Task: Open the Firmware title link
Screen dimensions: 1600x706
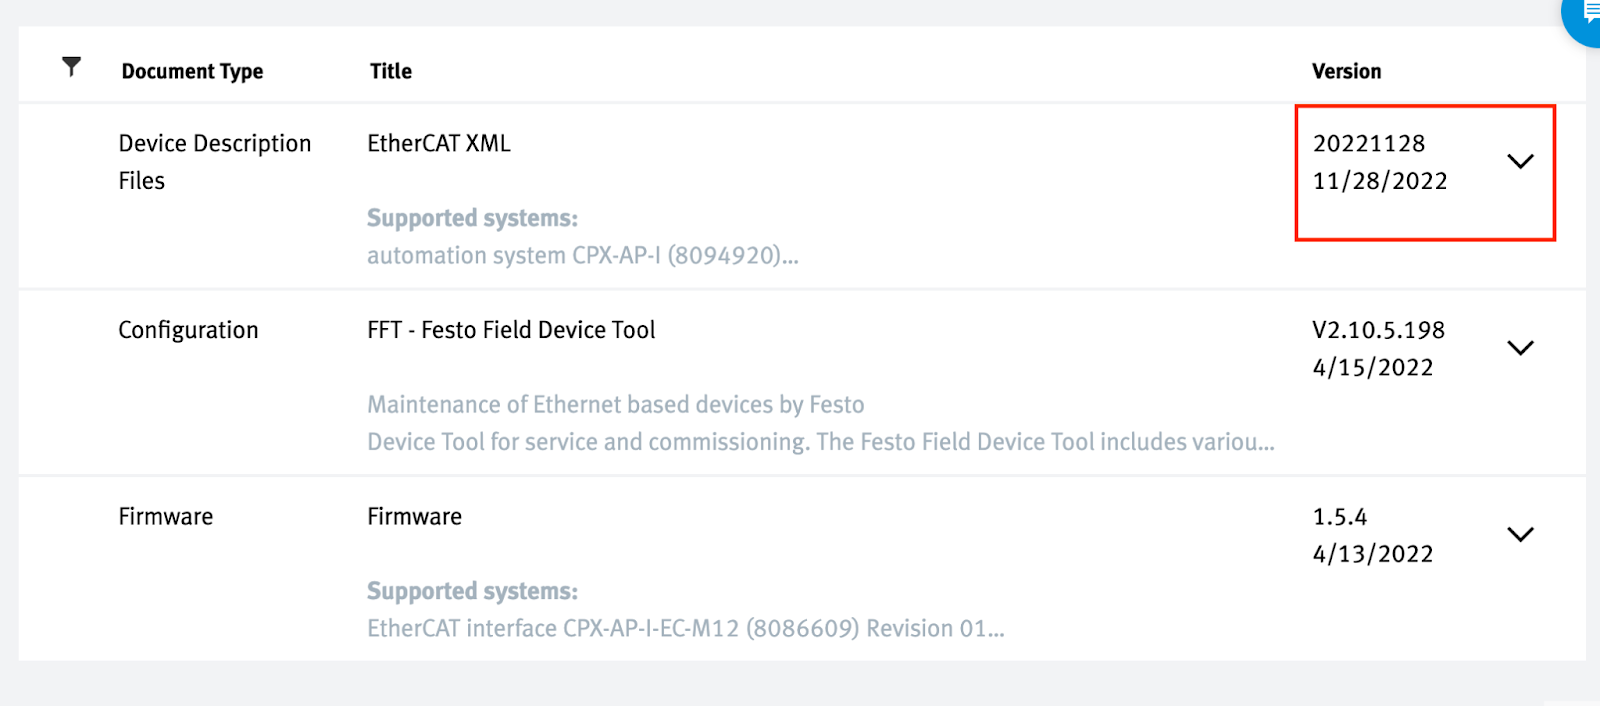Action: pyautogui.click(x=414, y=517)
